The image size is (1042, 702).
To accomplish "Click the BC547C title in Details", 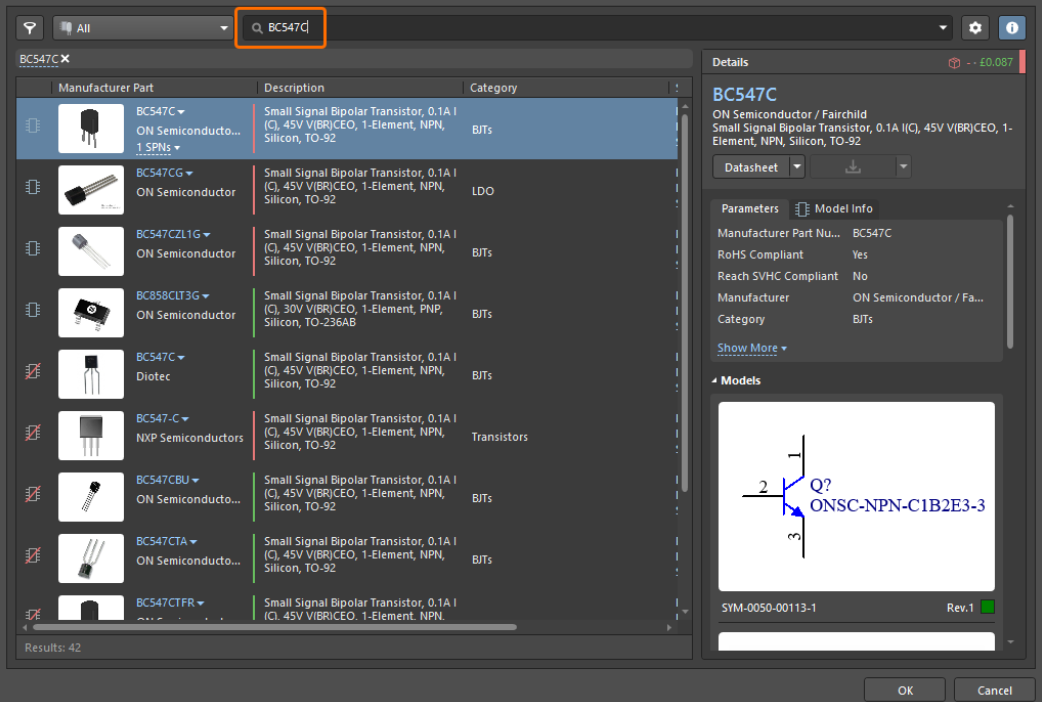I will click(x=744, y=94).
